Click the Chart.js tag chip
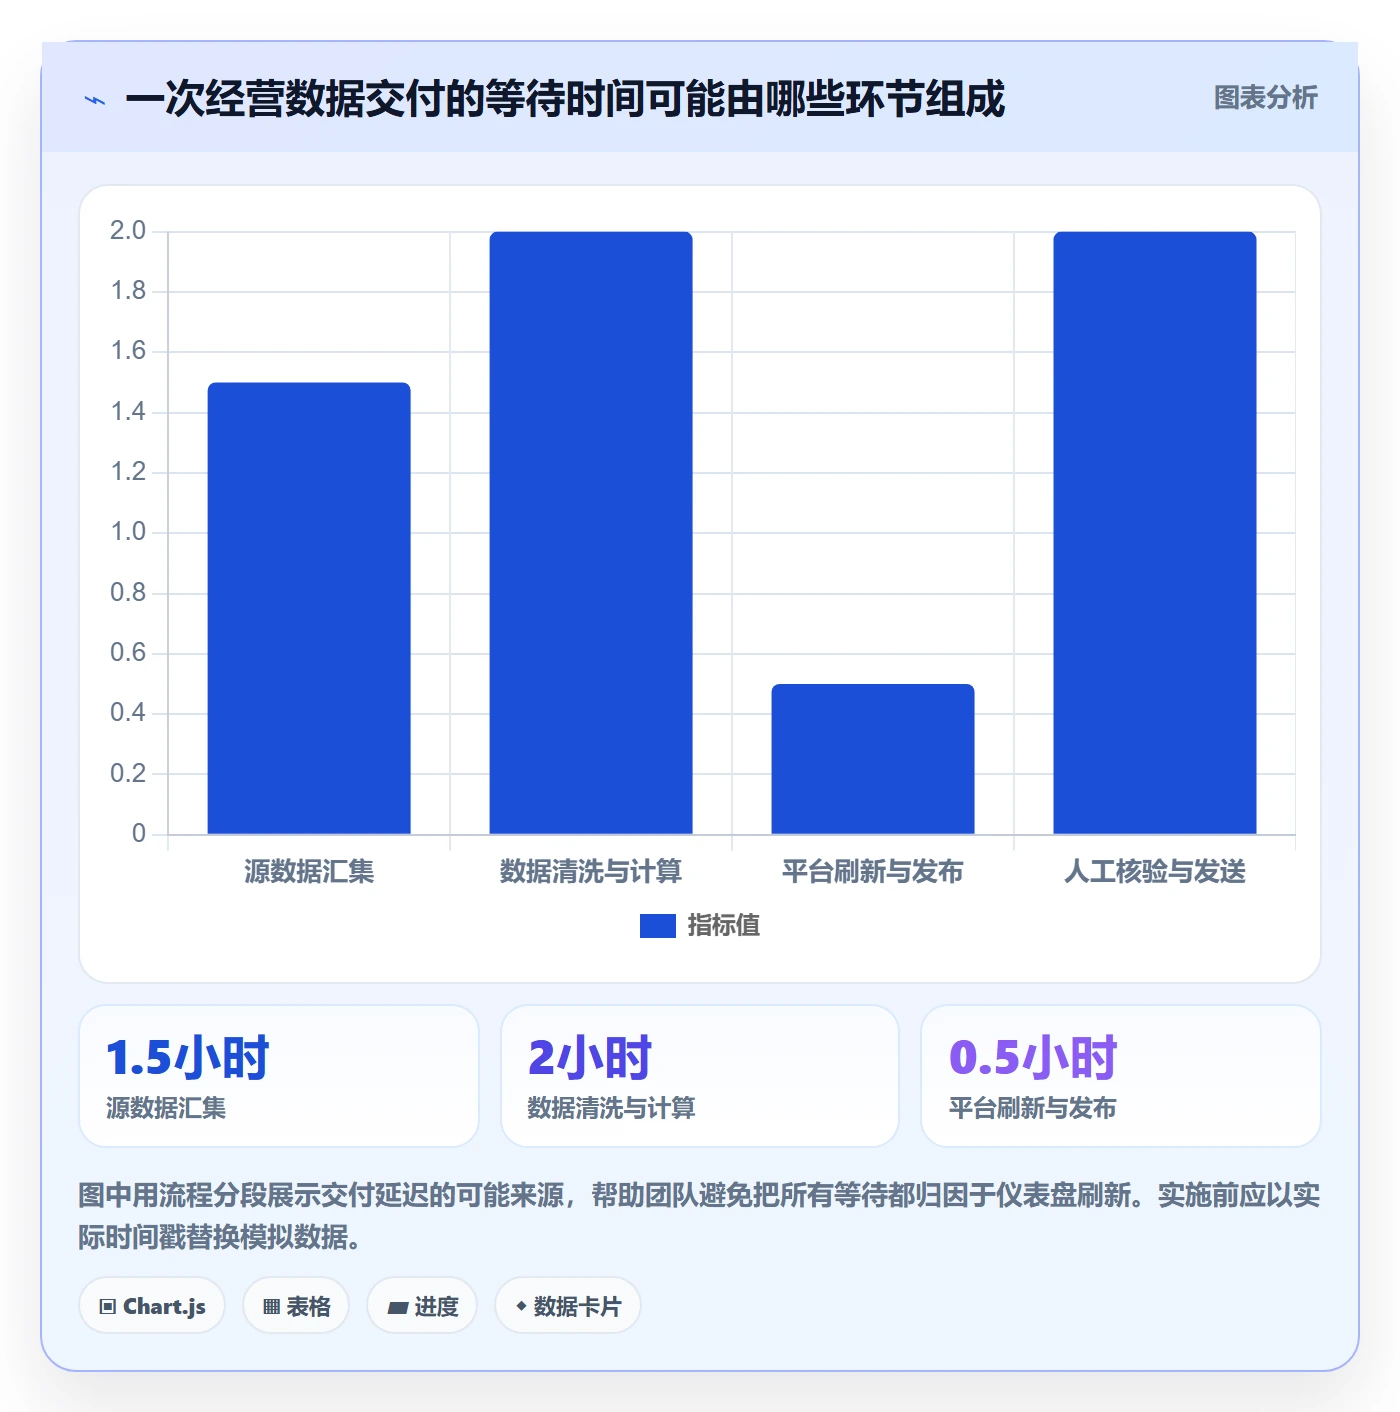The height and width of the screenshot is (1412, 1400). pyautogui.click(x=152, y=1306)
